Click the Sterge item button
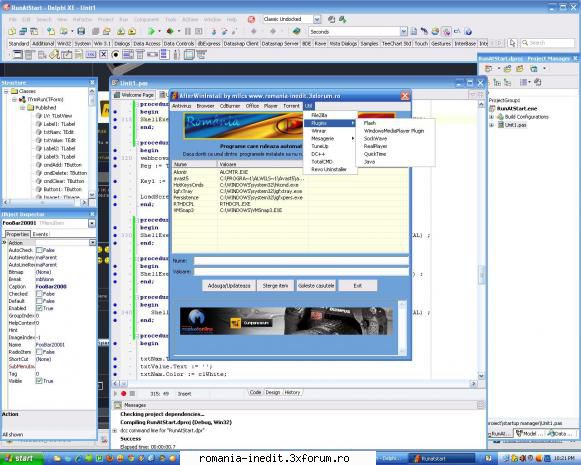Viewport: 581px width, 465px height. (275, 286)
